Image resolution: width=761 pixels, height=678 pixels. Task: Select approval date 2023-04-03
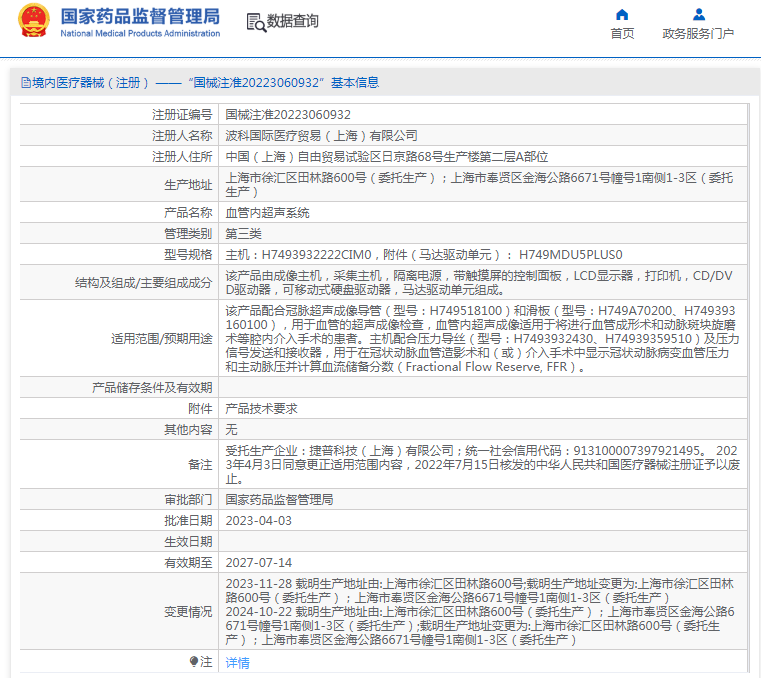coord(259,520)
